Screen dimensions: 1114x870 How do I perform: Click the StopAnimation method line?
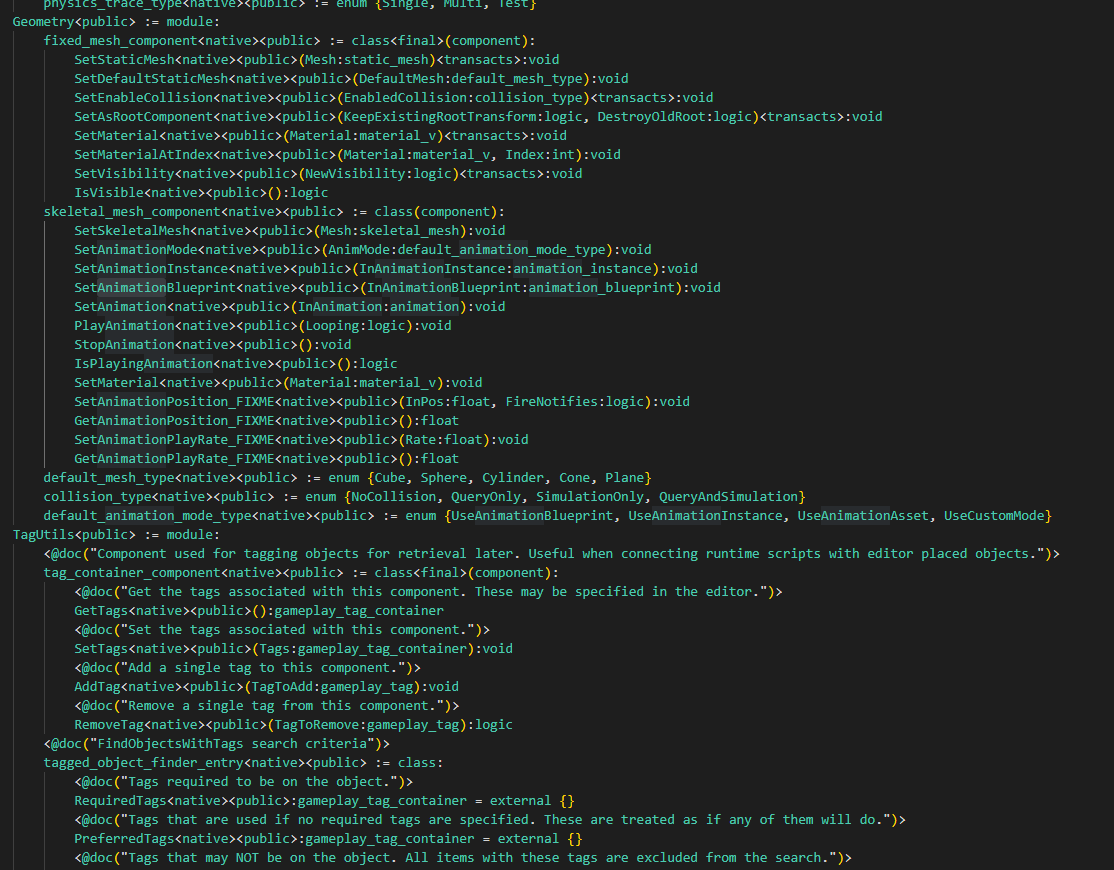tap(212, 344)
